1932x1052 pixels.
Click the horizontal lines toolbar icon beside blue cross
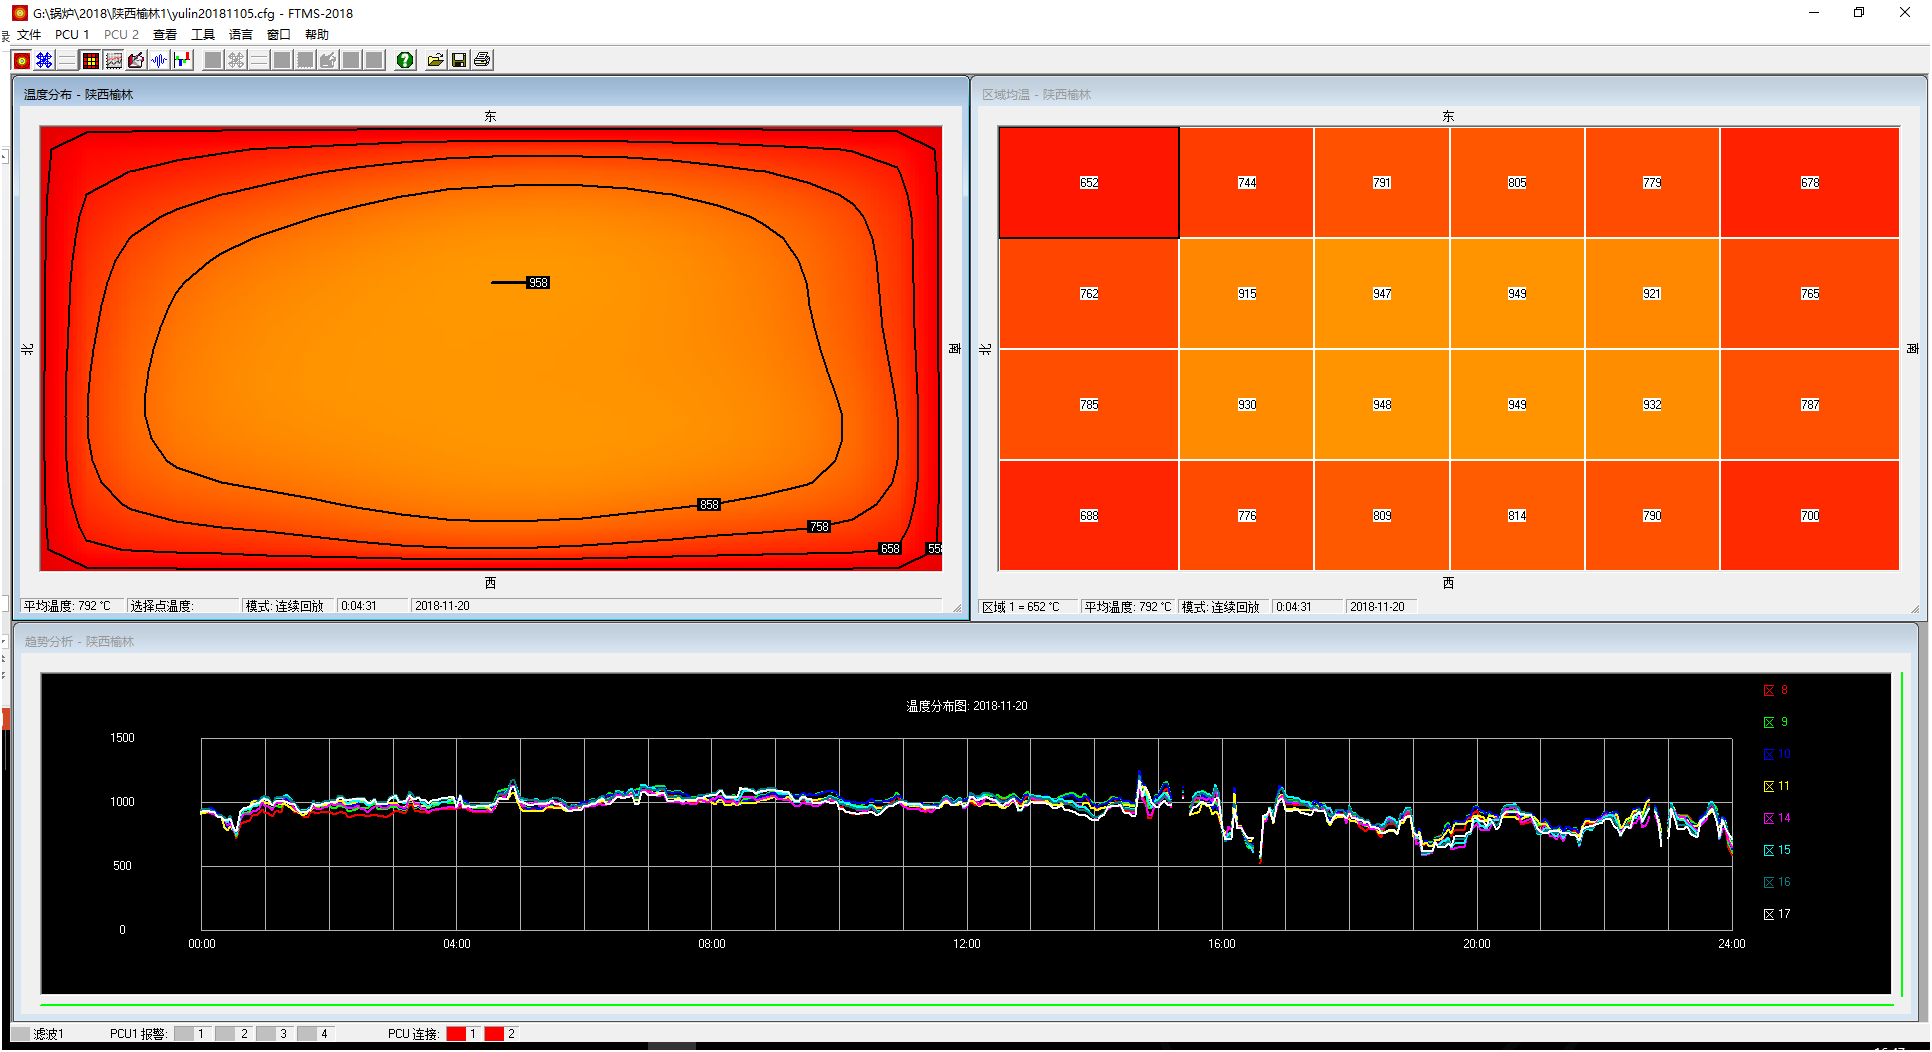[x=67, y=60]
